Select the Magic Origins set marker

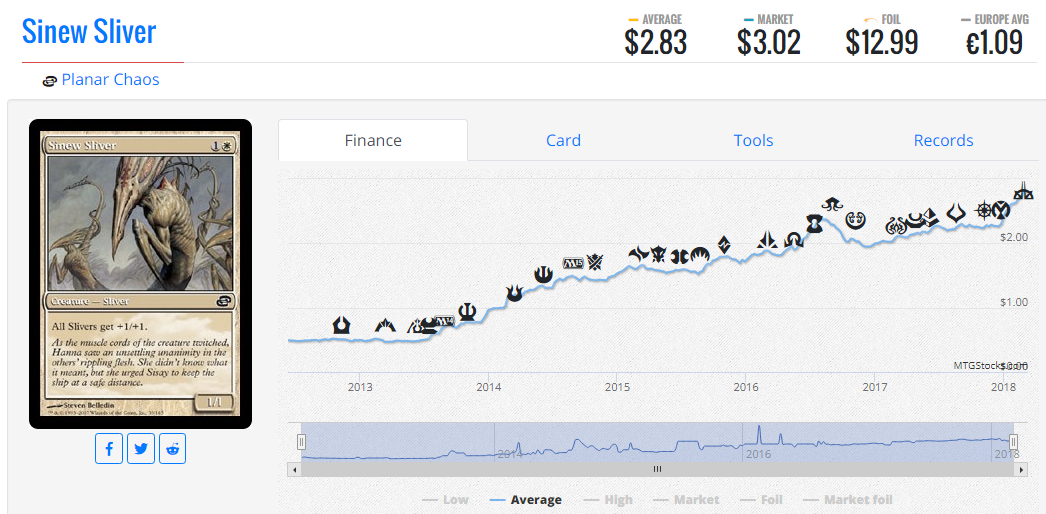click(x=699, y=254)
